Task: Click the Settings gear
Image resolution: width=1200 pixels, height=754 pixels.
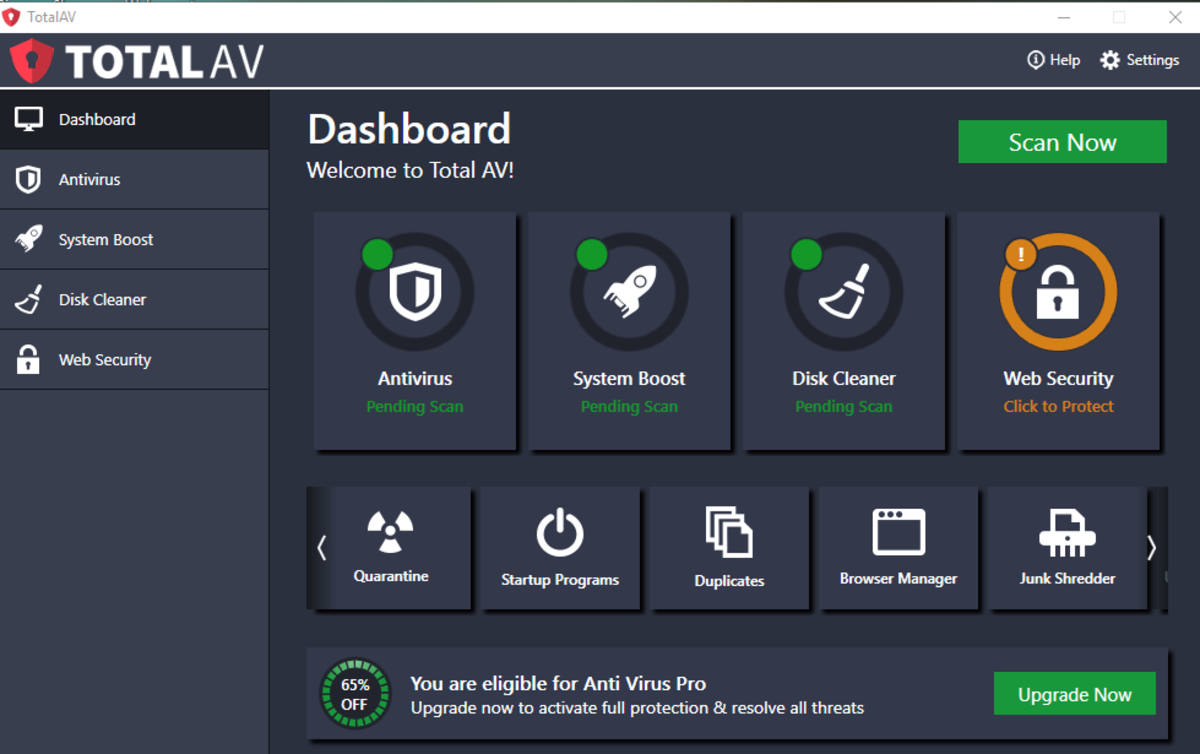Action: (x=1110, y=60)
